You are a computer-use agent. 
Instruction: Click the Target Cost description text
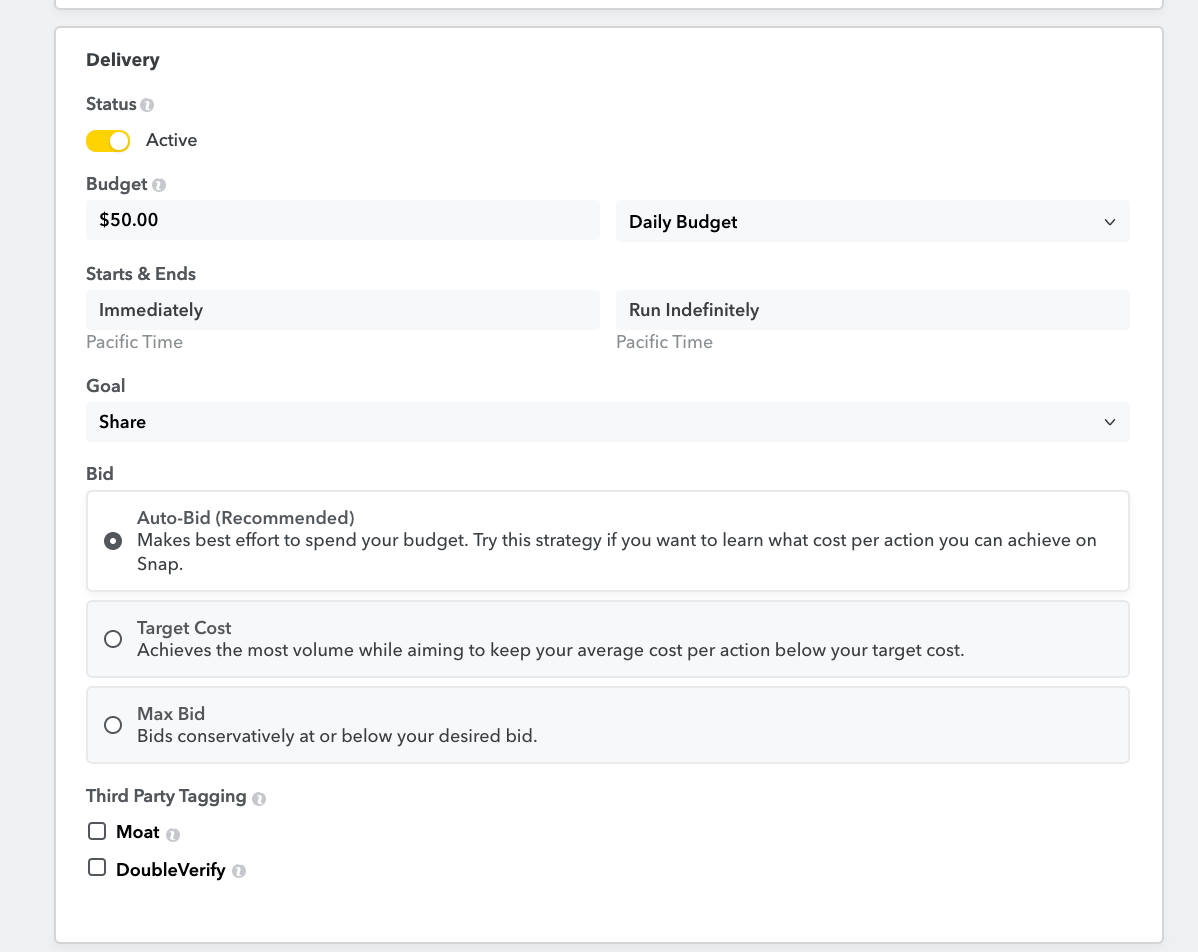(550, 650)
